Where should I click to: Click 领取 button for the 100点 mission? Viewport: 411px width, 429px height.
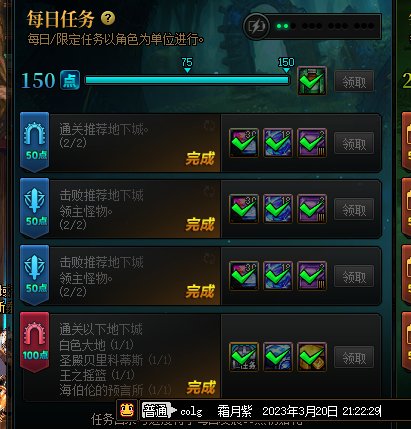(354, 358)
